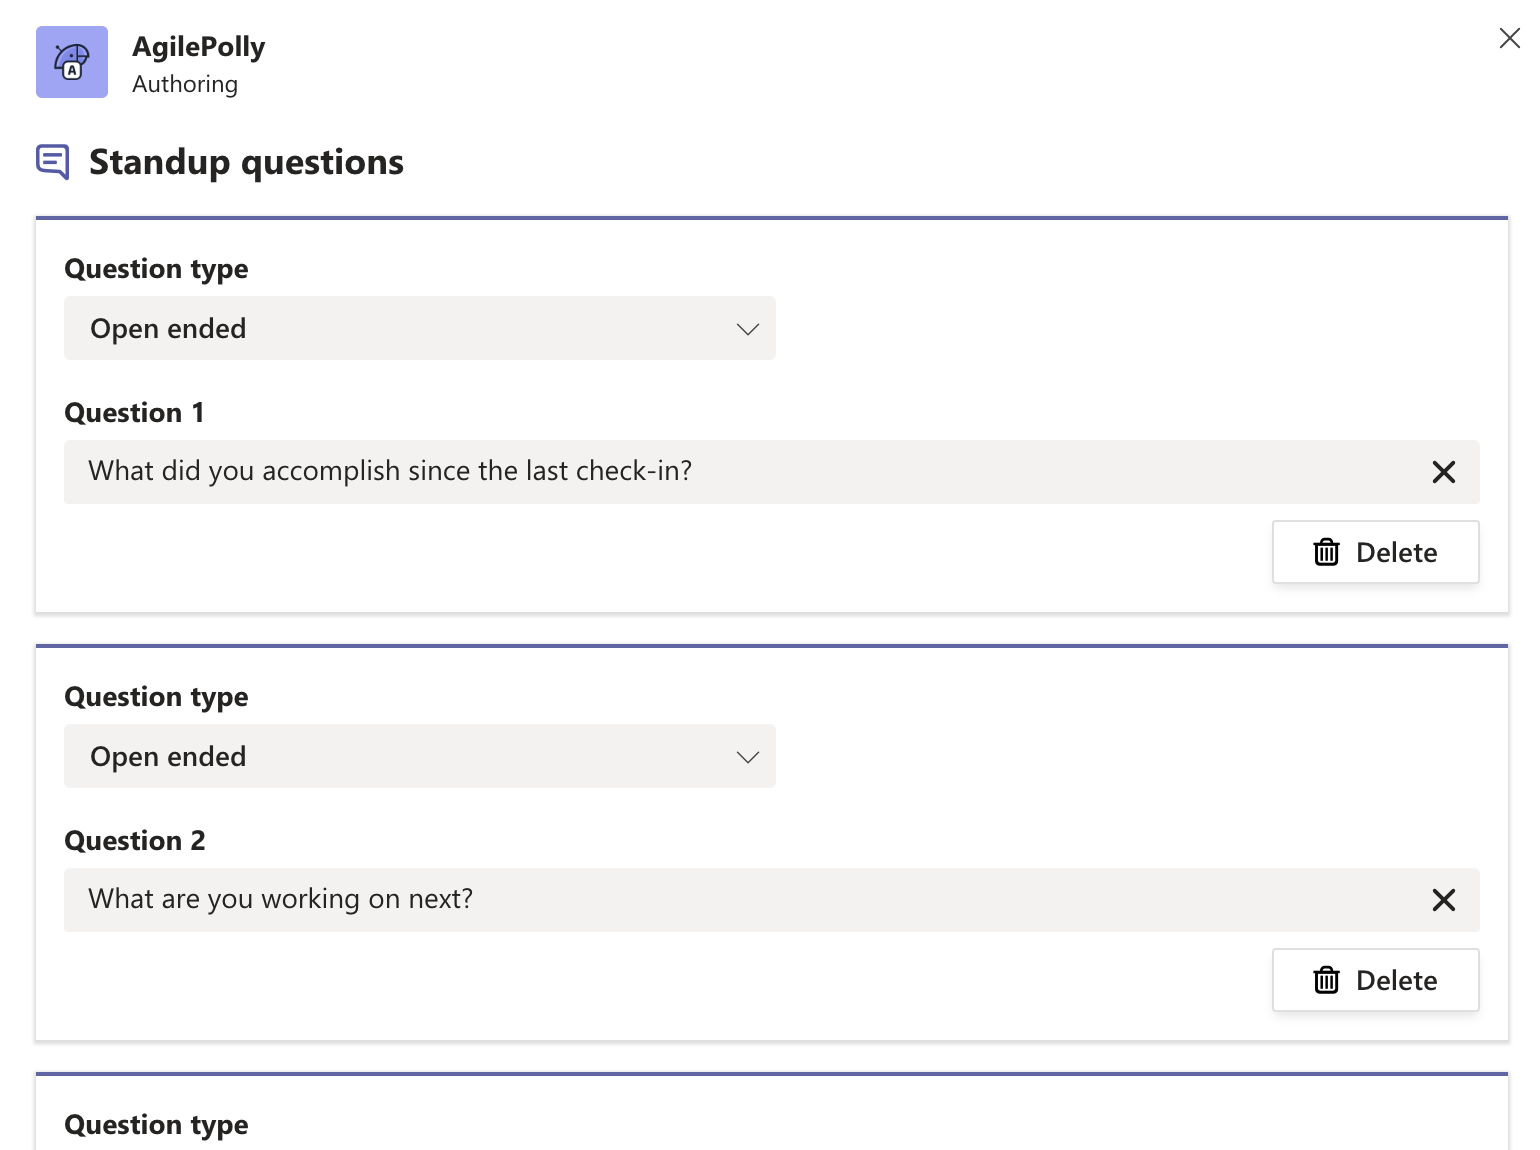
Task: Click the 'Question 1' label
Action: (134, 412)
